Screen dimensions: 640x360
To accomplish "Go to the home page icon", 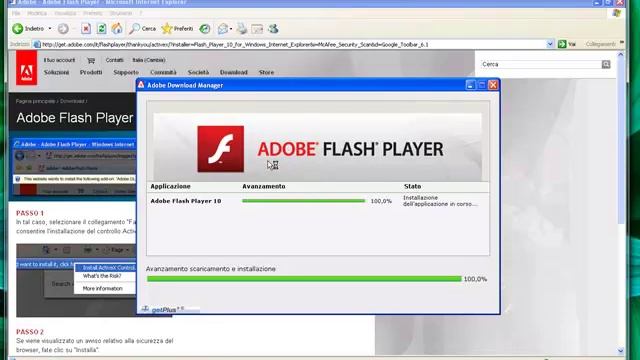I will (x=117, y=29).
